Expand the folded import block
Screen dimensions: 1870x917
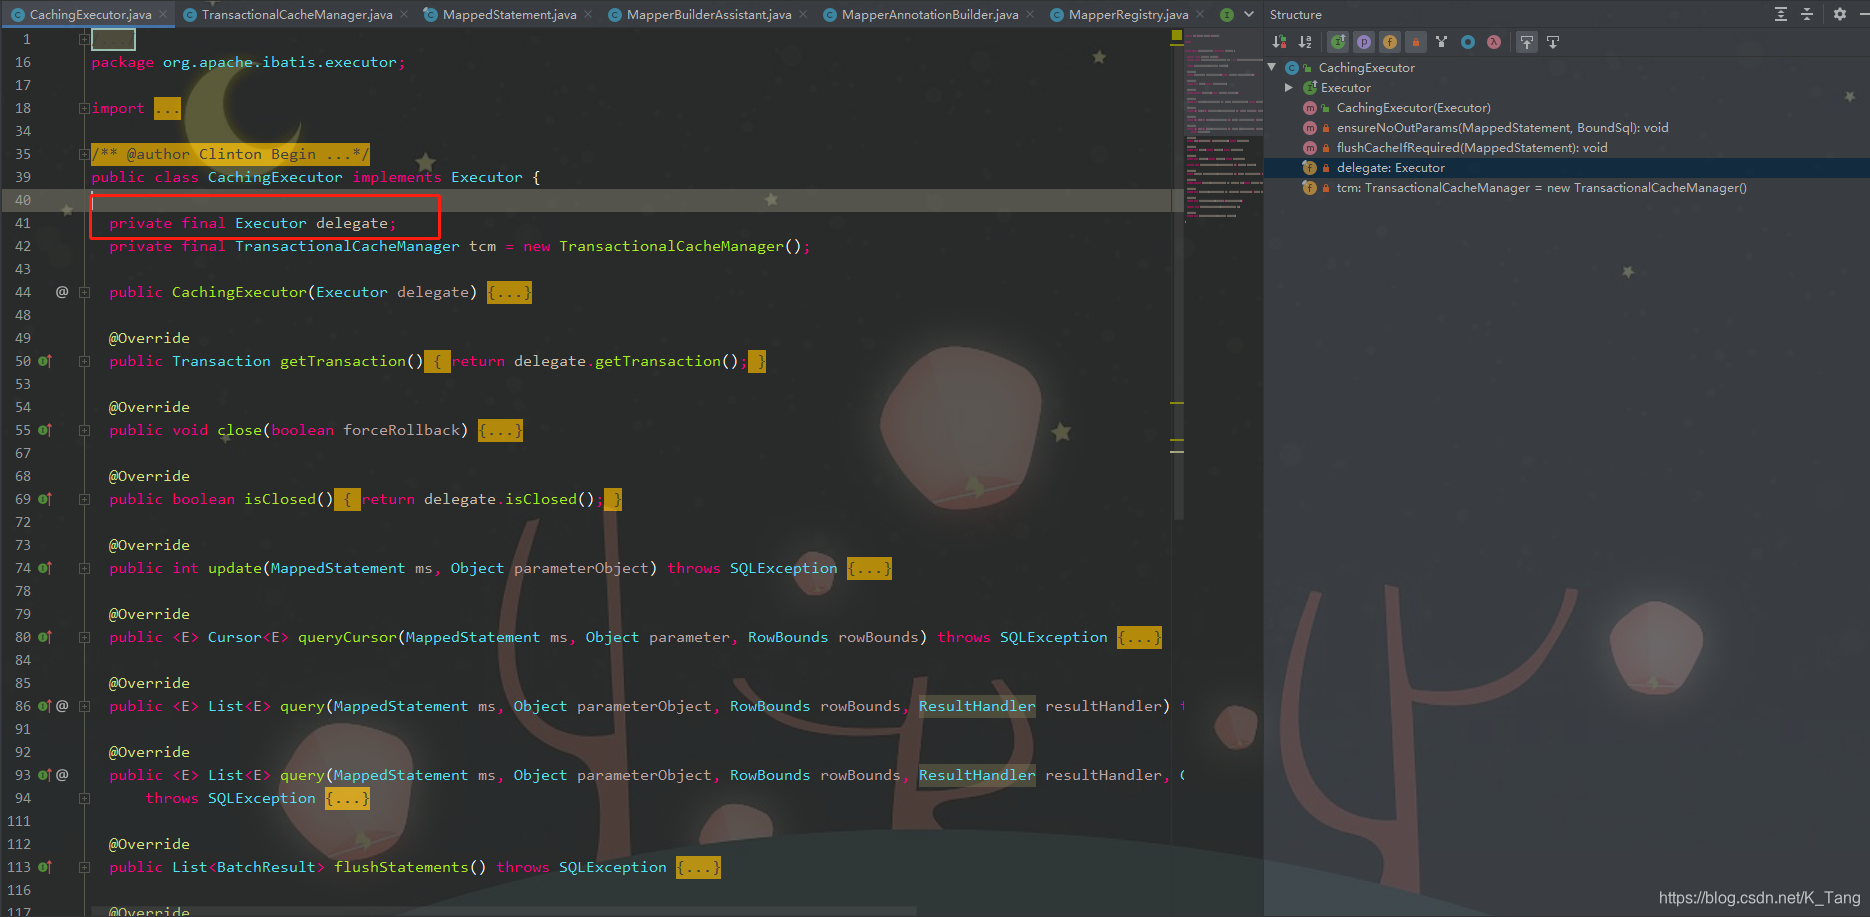point(167,108)
